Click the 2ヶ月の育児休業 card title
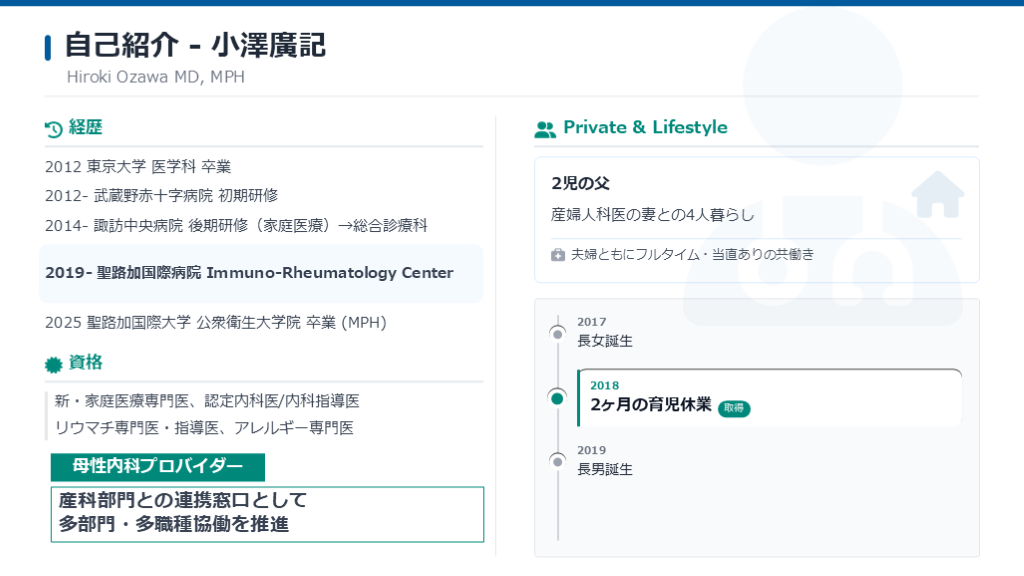The width and height of the screenshot is (1024, 576). click(651, 405)
